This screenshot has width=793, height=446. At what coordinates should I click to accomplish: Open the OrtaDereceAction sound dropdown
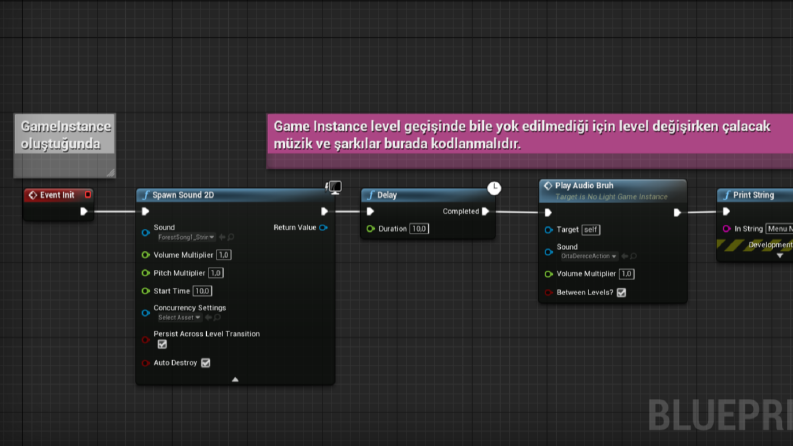pyautogui.click(x=588, y=256)
